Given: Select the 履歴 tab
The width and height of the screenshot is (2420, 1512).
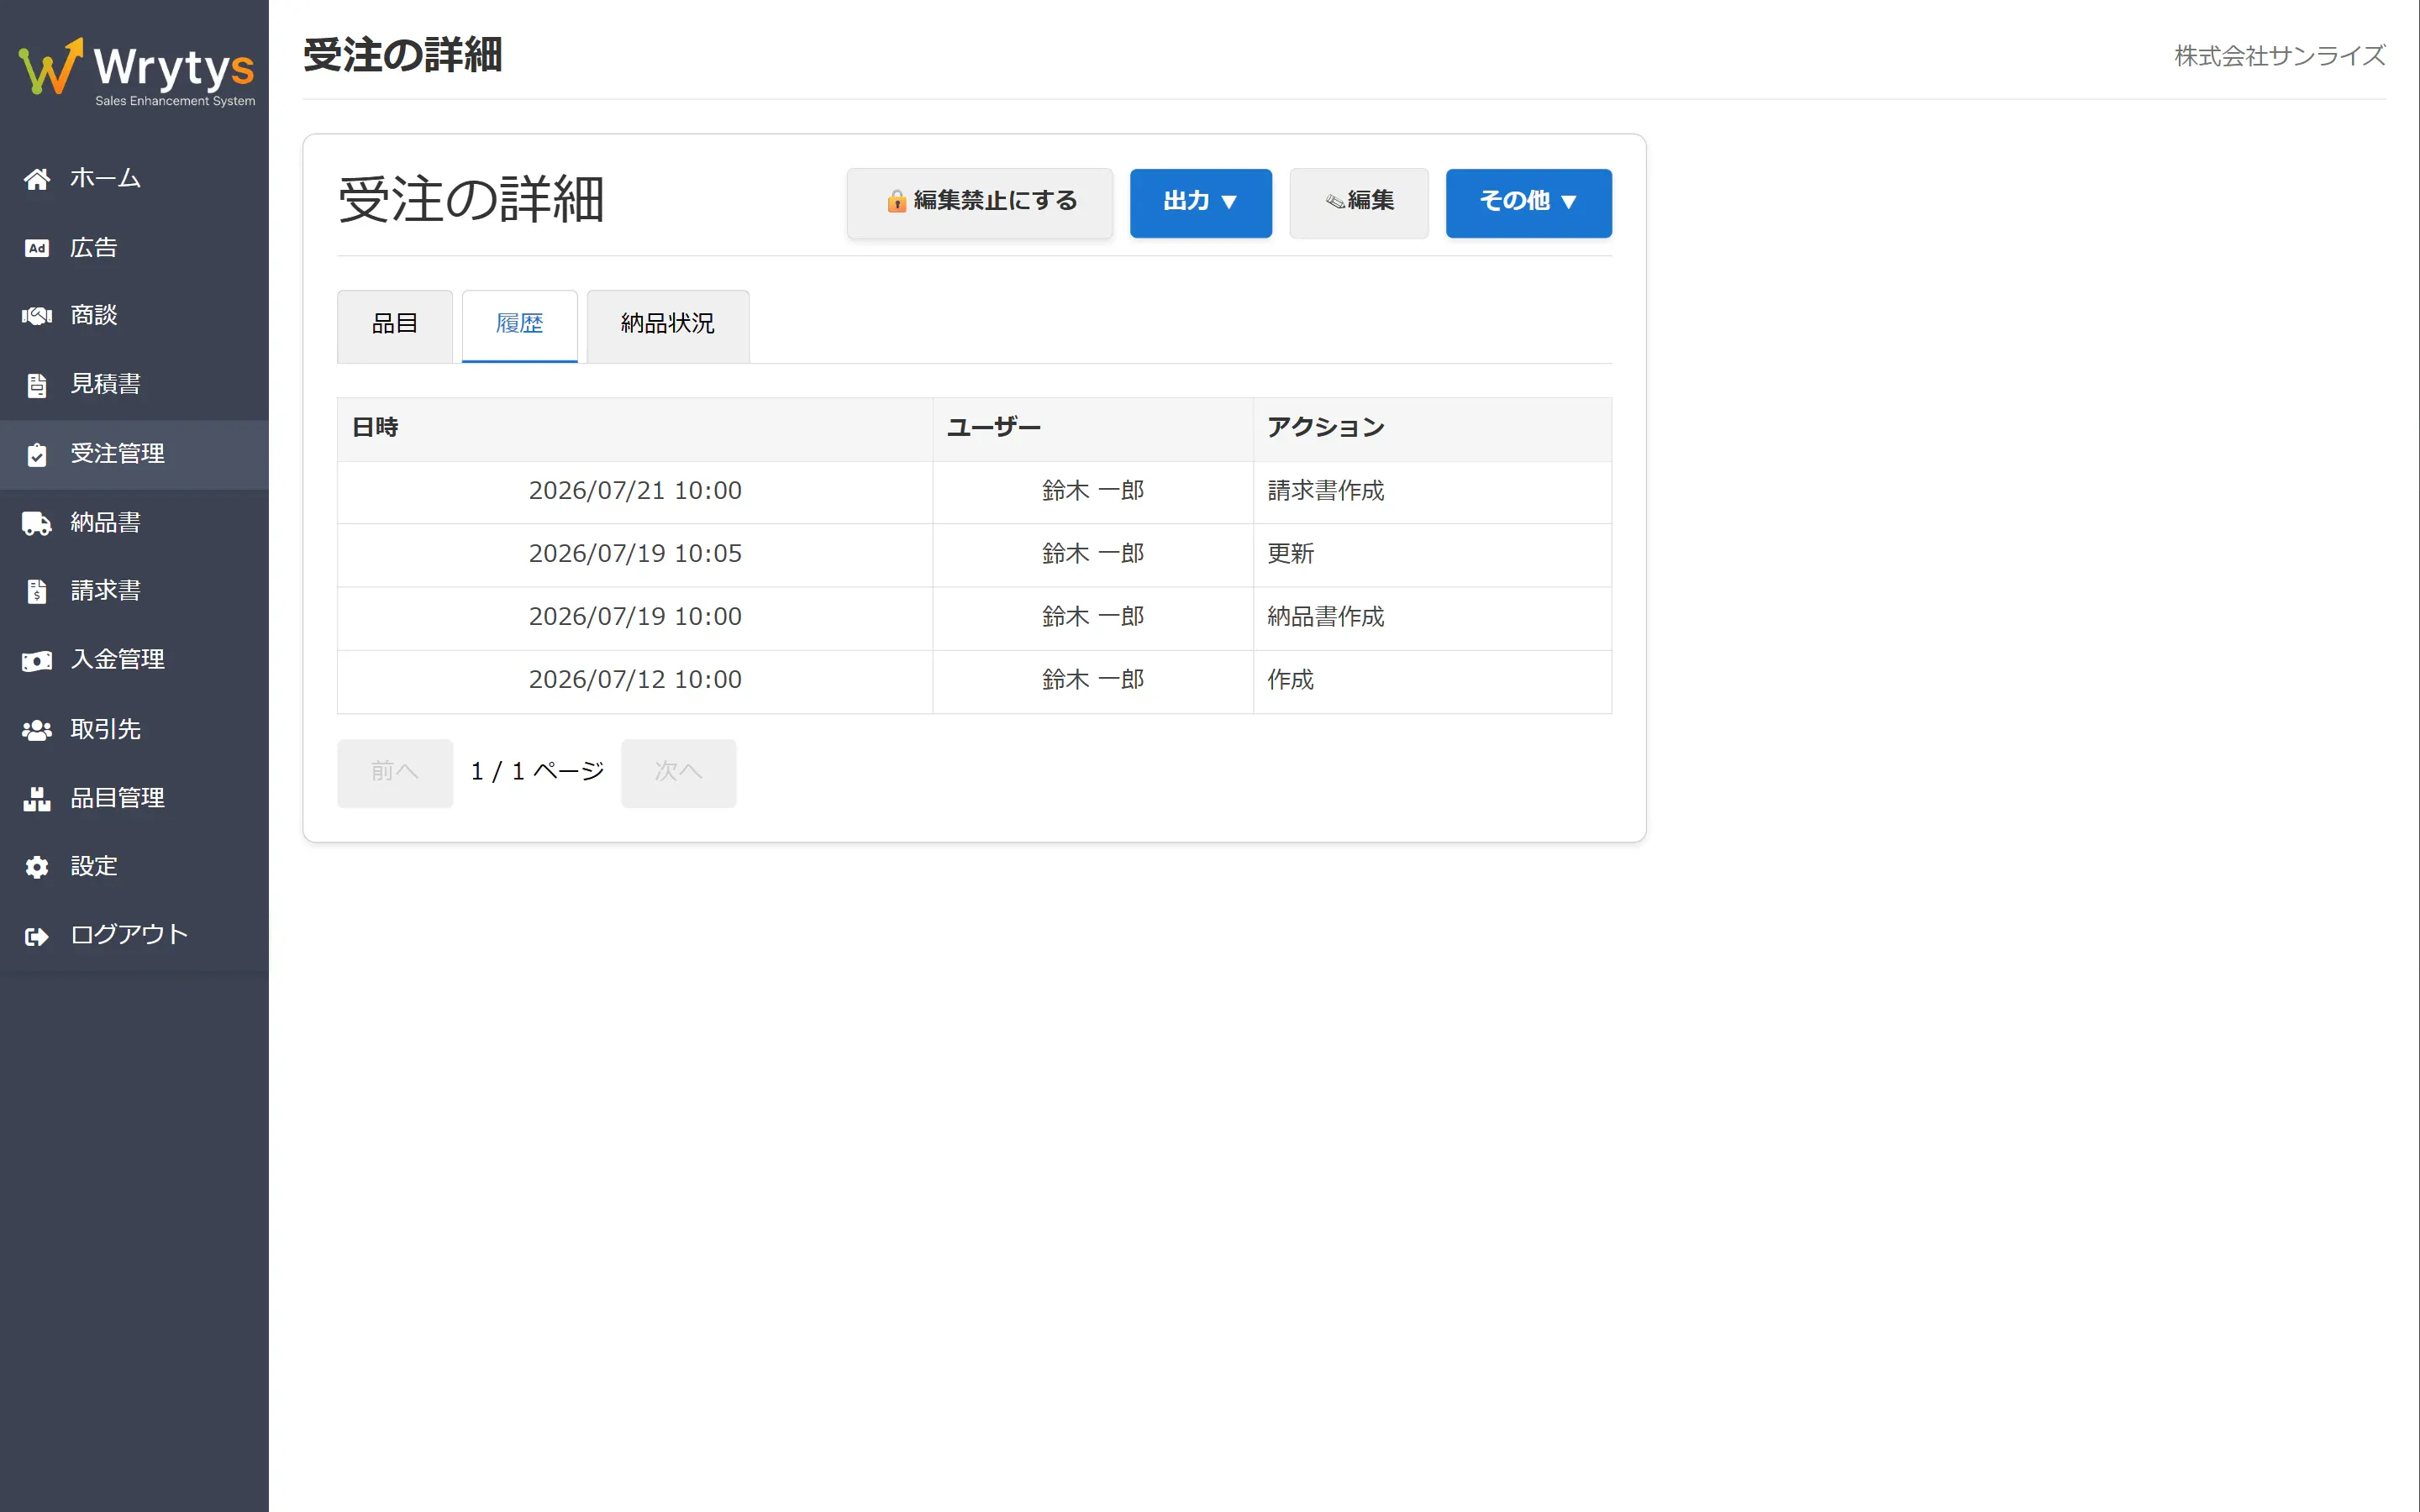Looking at the screenshot, I should [x=520, y=326].
